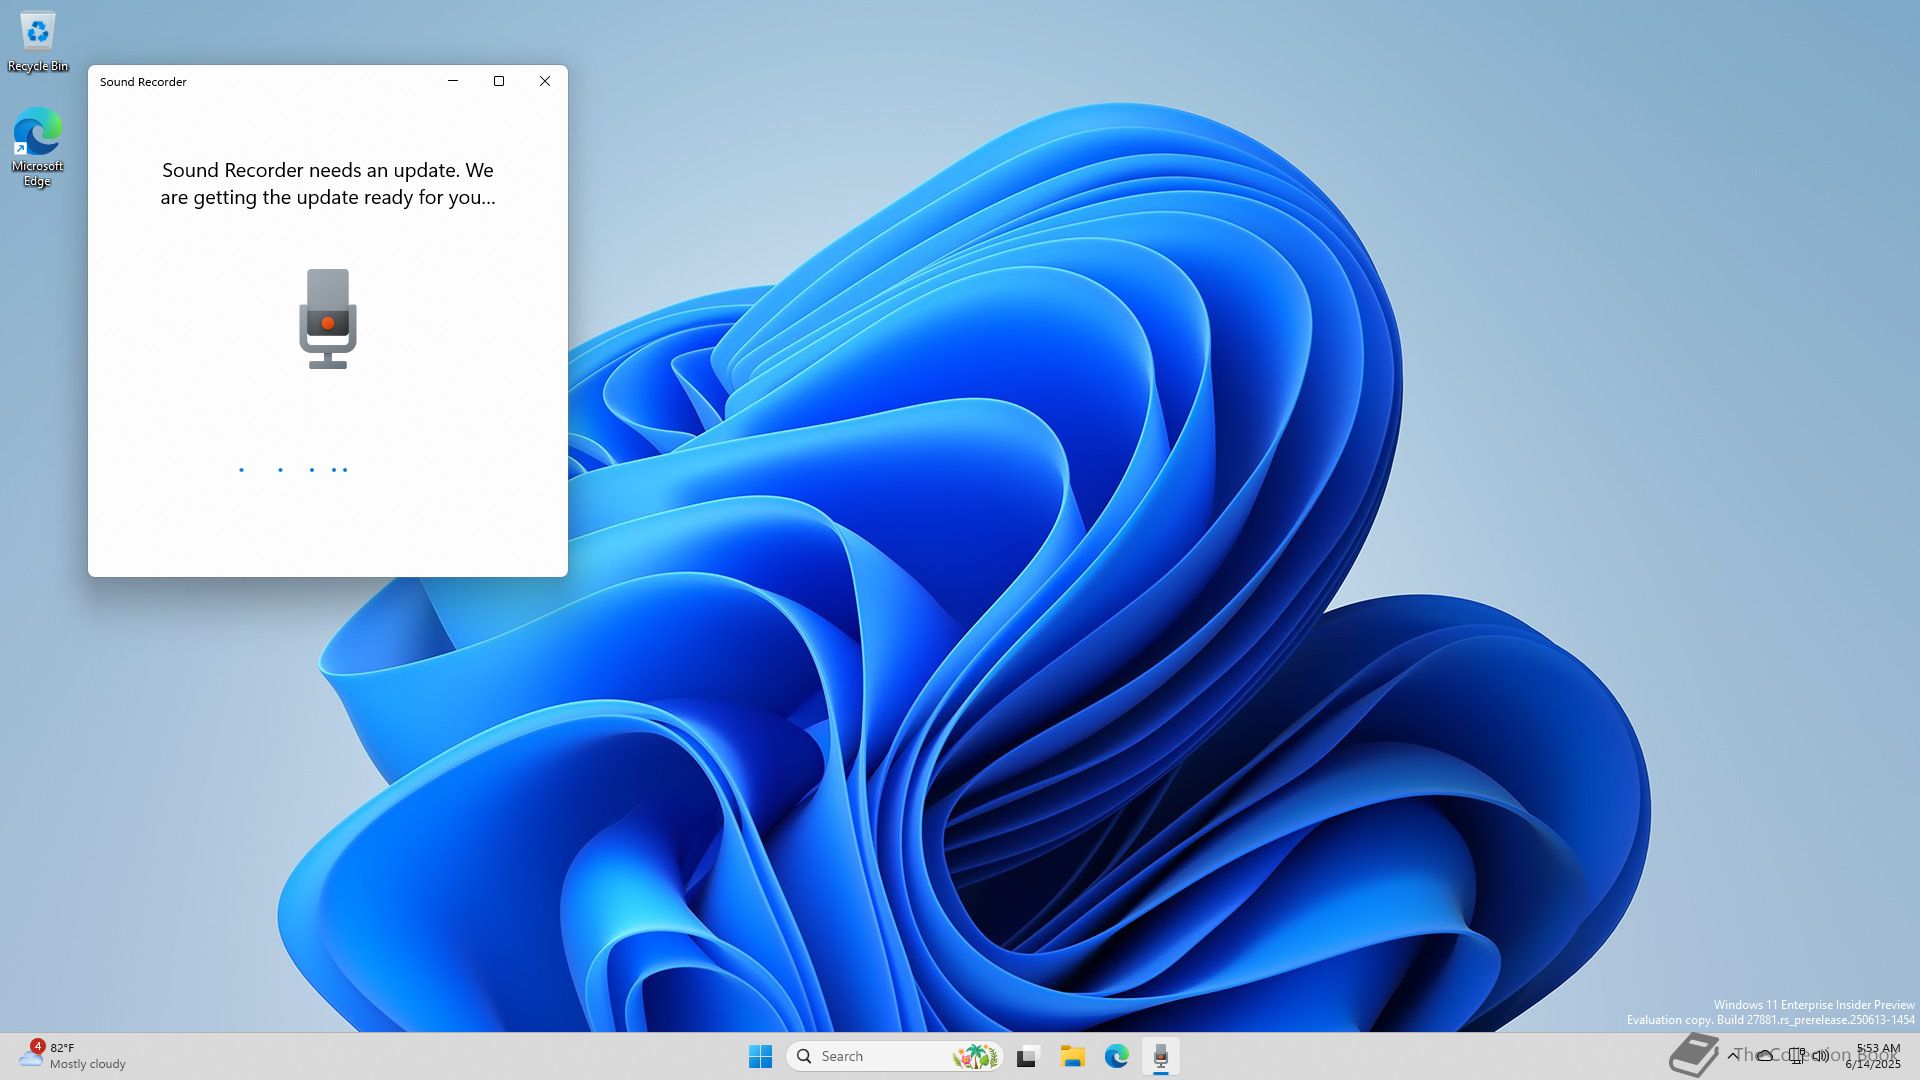Open the Windows Start menu
The width and height of the screenshot is (1920, 1080).
tap(760, 1056)
